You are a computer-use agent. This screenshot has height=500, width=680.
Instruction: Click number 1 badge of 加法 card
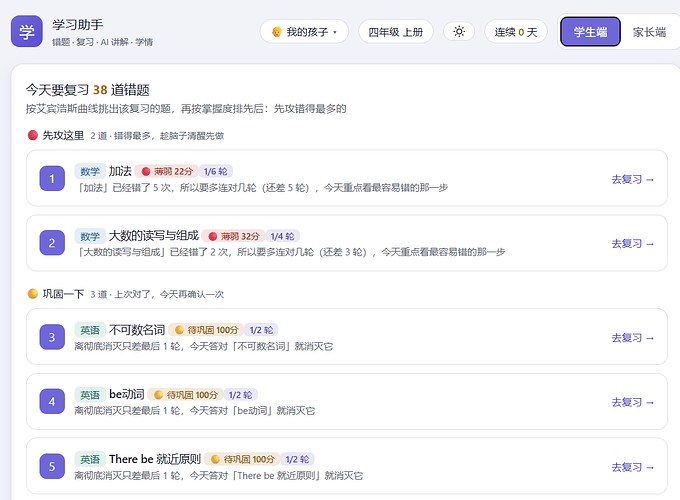(52, 178)
